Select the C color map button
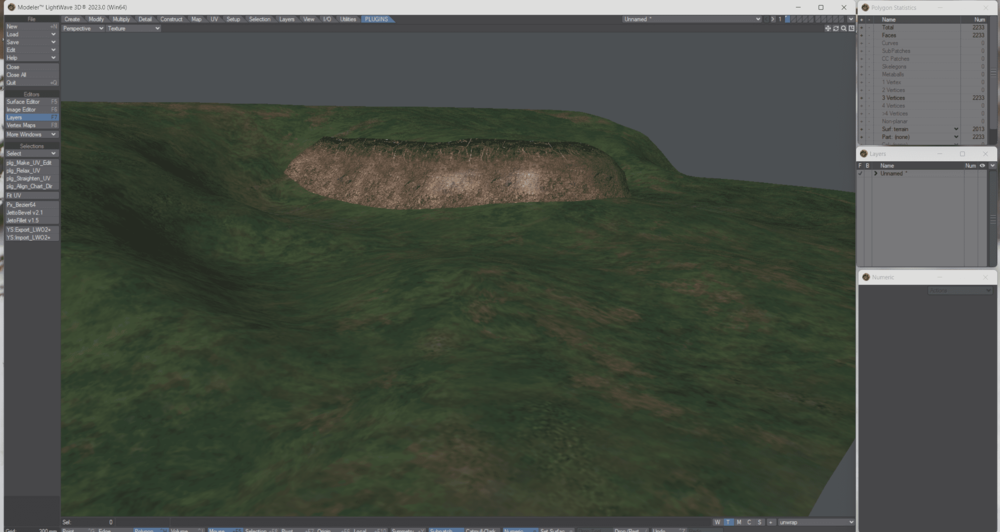This screenshot has height=532, width=1000. coord(749,522)
